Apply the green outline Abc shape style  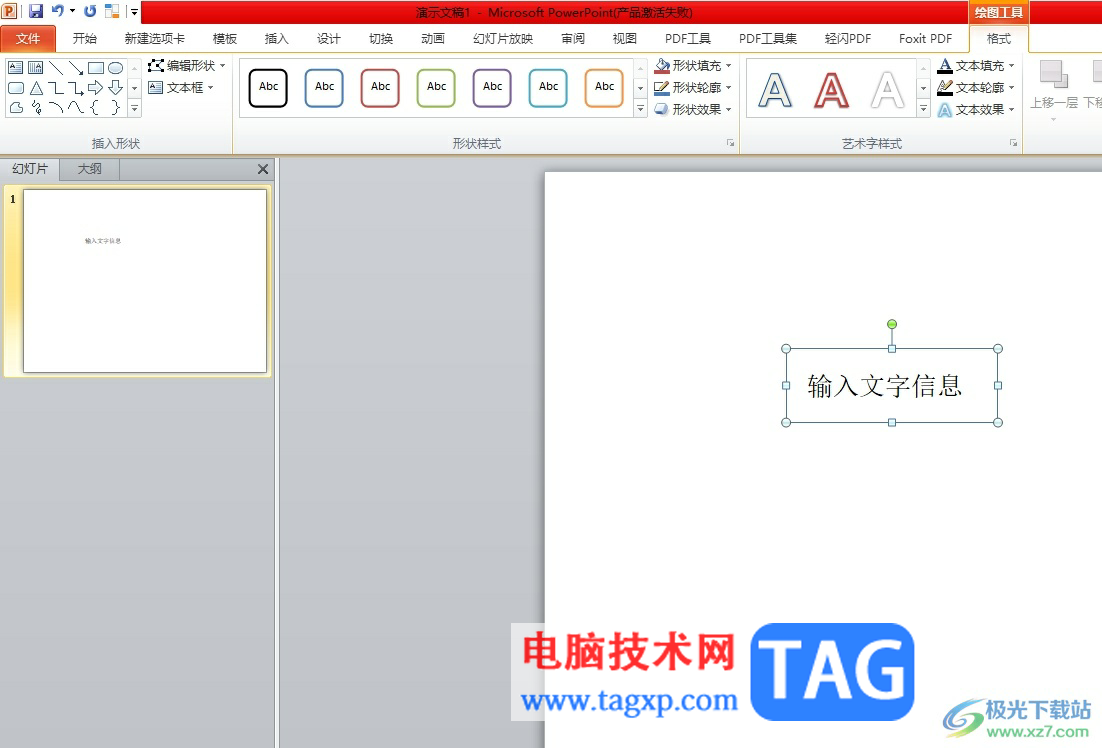coord(436,87)
